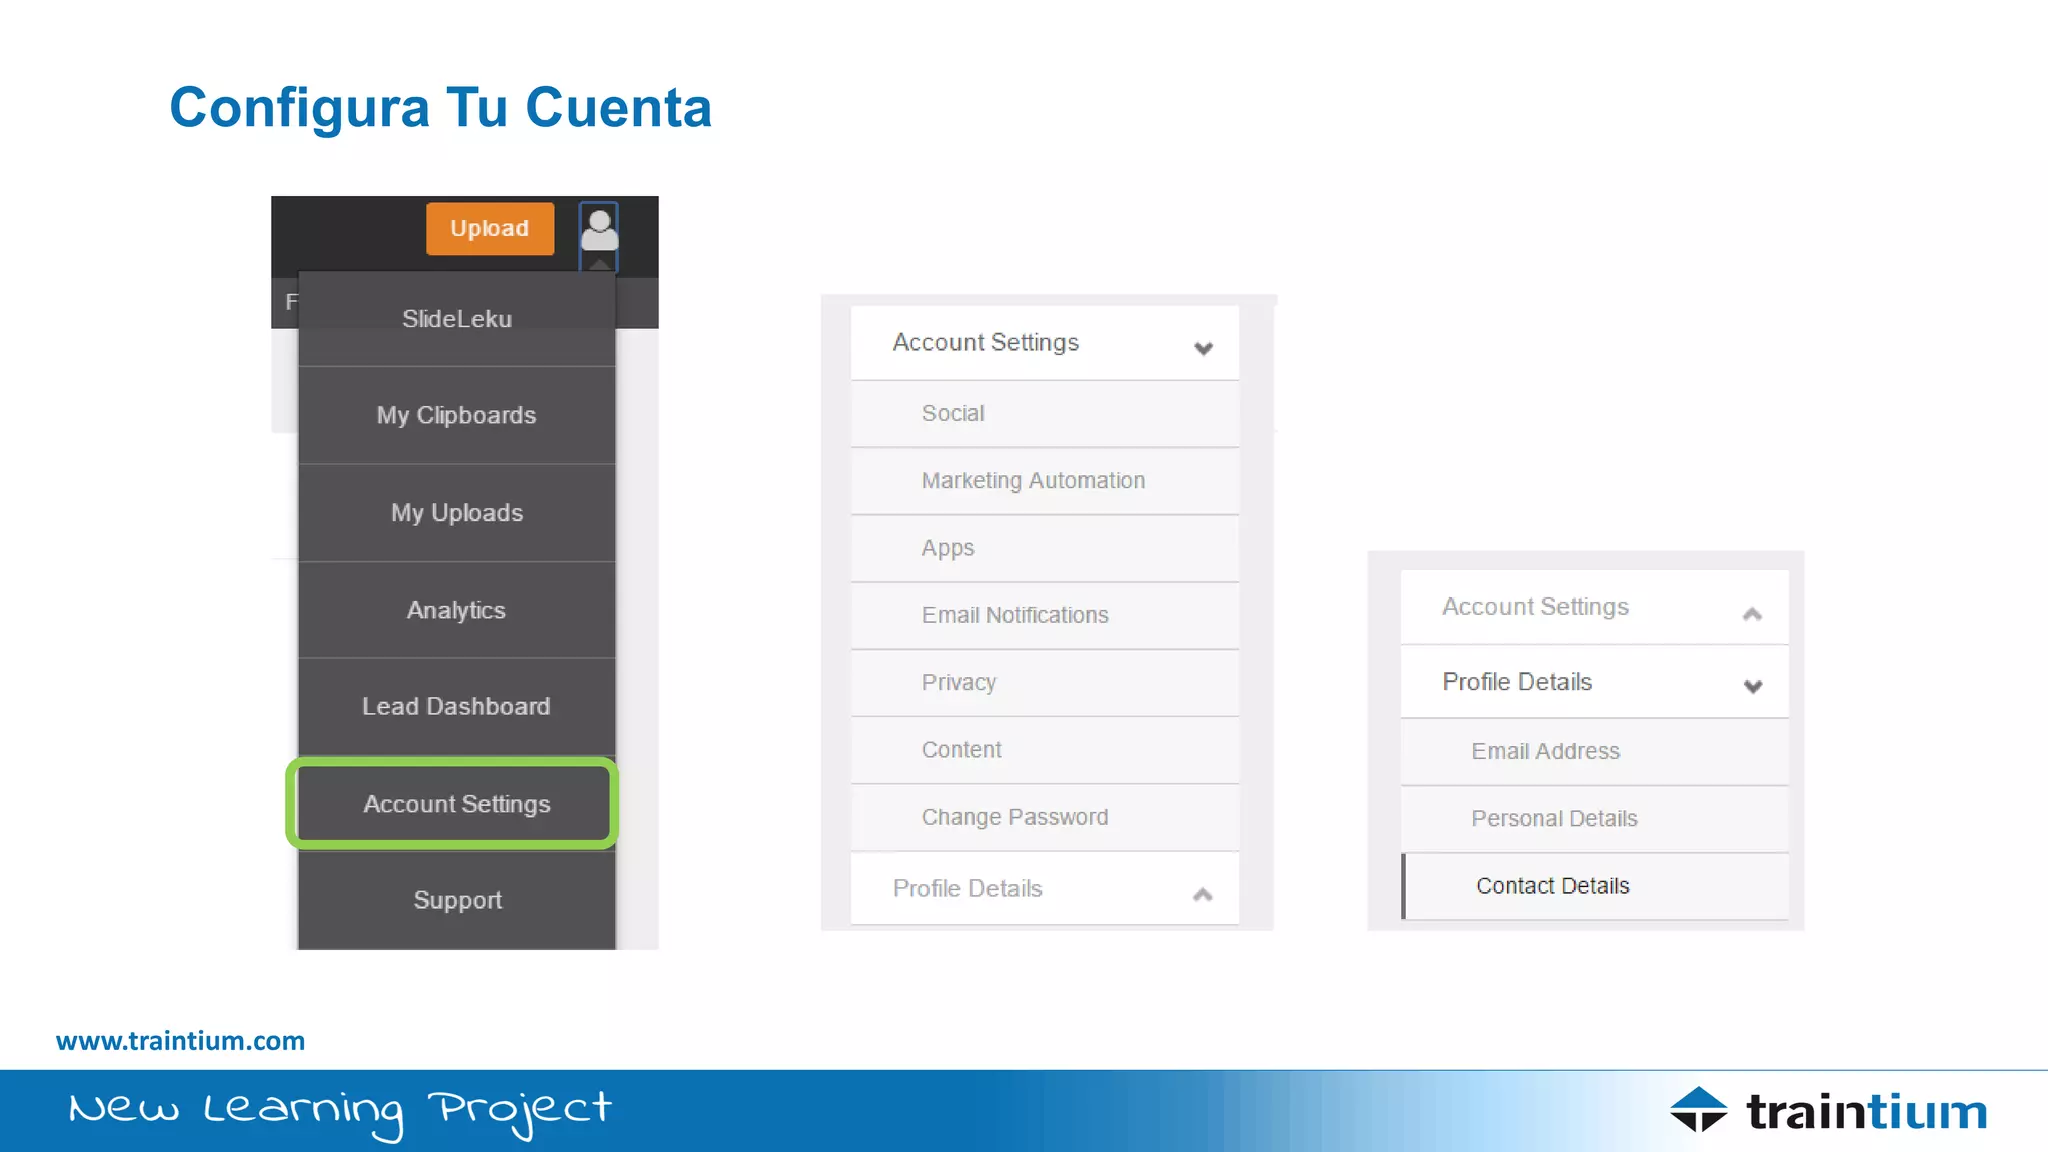Open the user profile avatar icon
This screenshot has height=1152, width=2048.
(x=599, y=233)
